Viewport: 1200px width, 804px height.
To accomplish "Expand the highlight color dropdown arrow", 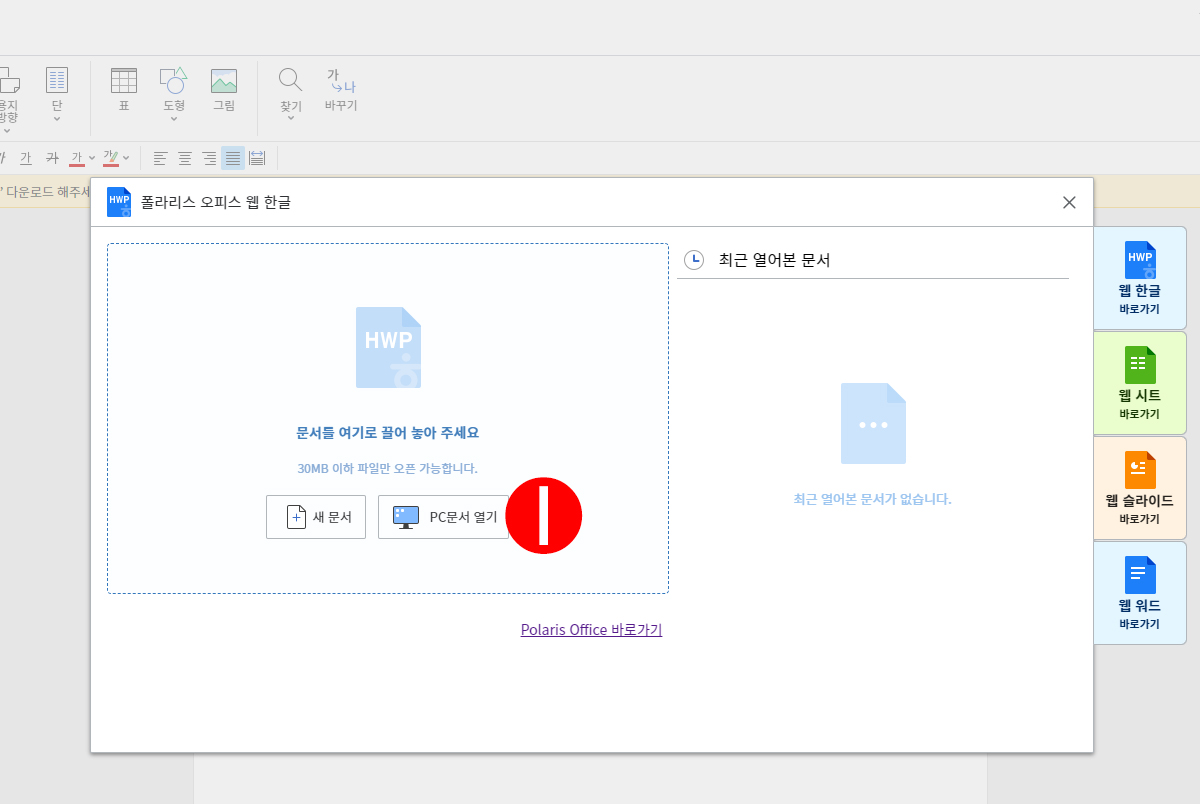I will [126, 158].
